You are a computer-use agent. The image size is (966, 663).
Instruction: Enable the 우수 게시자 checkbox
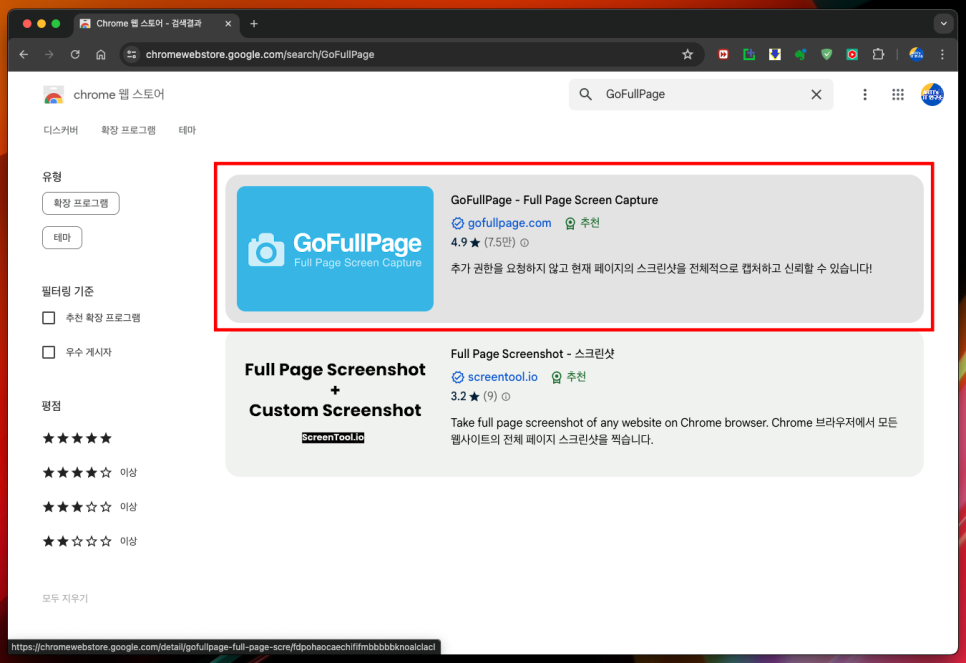pos(49,352)
